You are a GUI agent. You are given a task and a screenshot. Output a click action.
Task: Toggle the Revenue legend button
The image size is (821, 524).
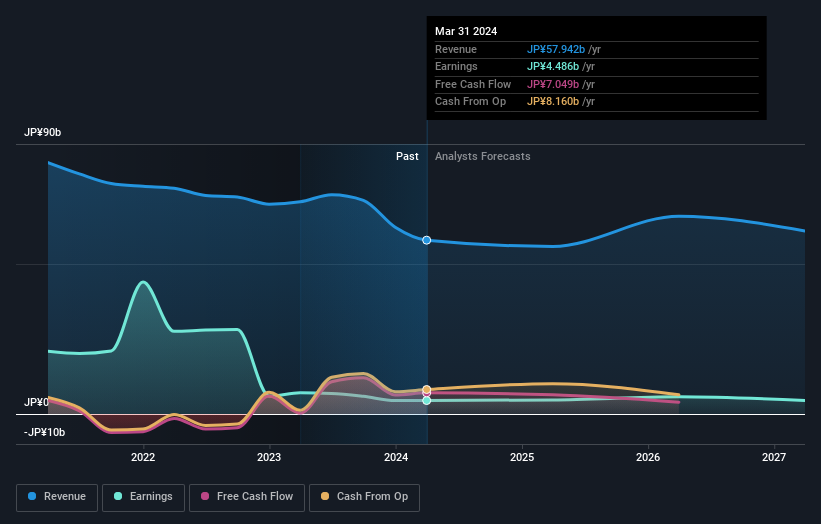57,497
